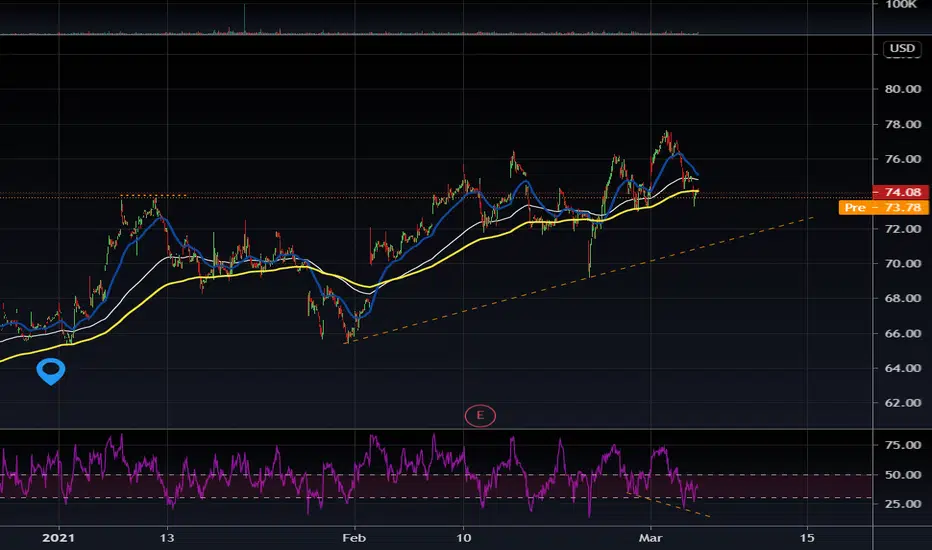Click the RSI 50.00 scale label
This screenshot has height=550, width=932.
click(x=903, y=475)
